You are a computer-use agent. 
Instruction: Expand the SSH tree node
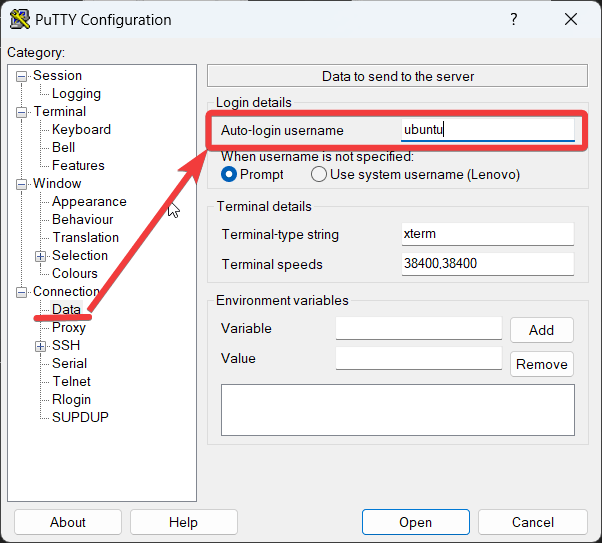coord(41,346)
